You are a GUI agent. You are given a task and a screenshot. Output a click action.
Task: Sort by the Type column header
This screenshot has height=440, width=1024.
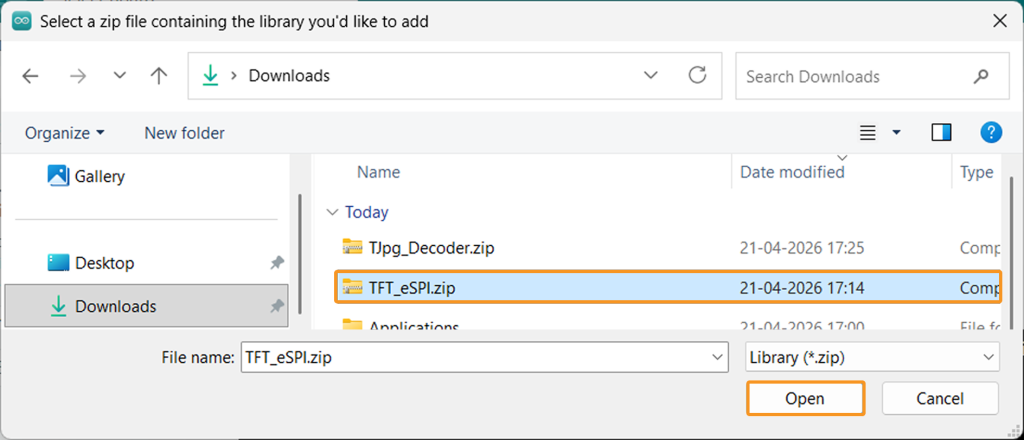click(x=977, y=172)
